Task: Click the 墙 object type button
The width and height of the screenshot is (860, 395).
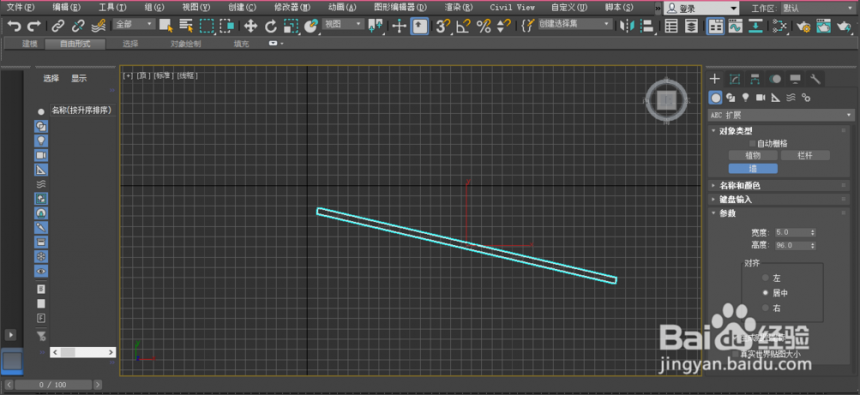Action: (x=753, y=168)
